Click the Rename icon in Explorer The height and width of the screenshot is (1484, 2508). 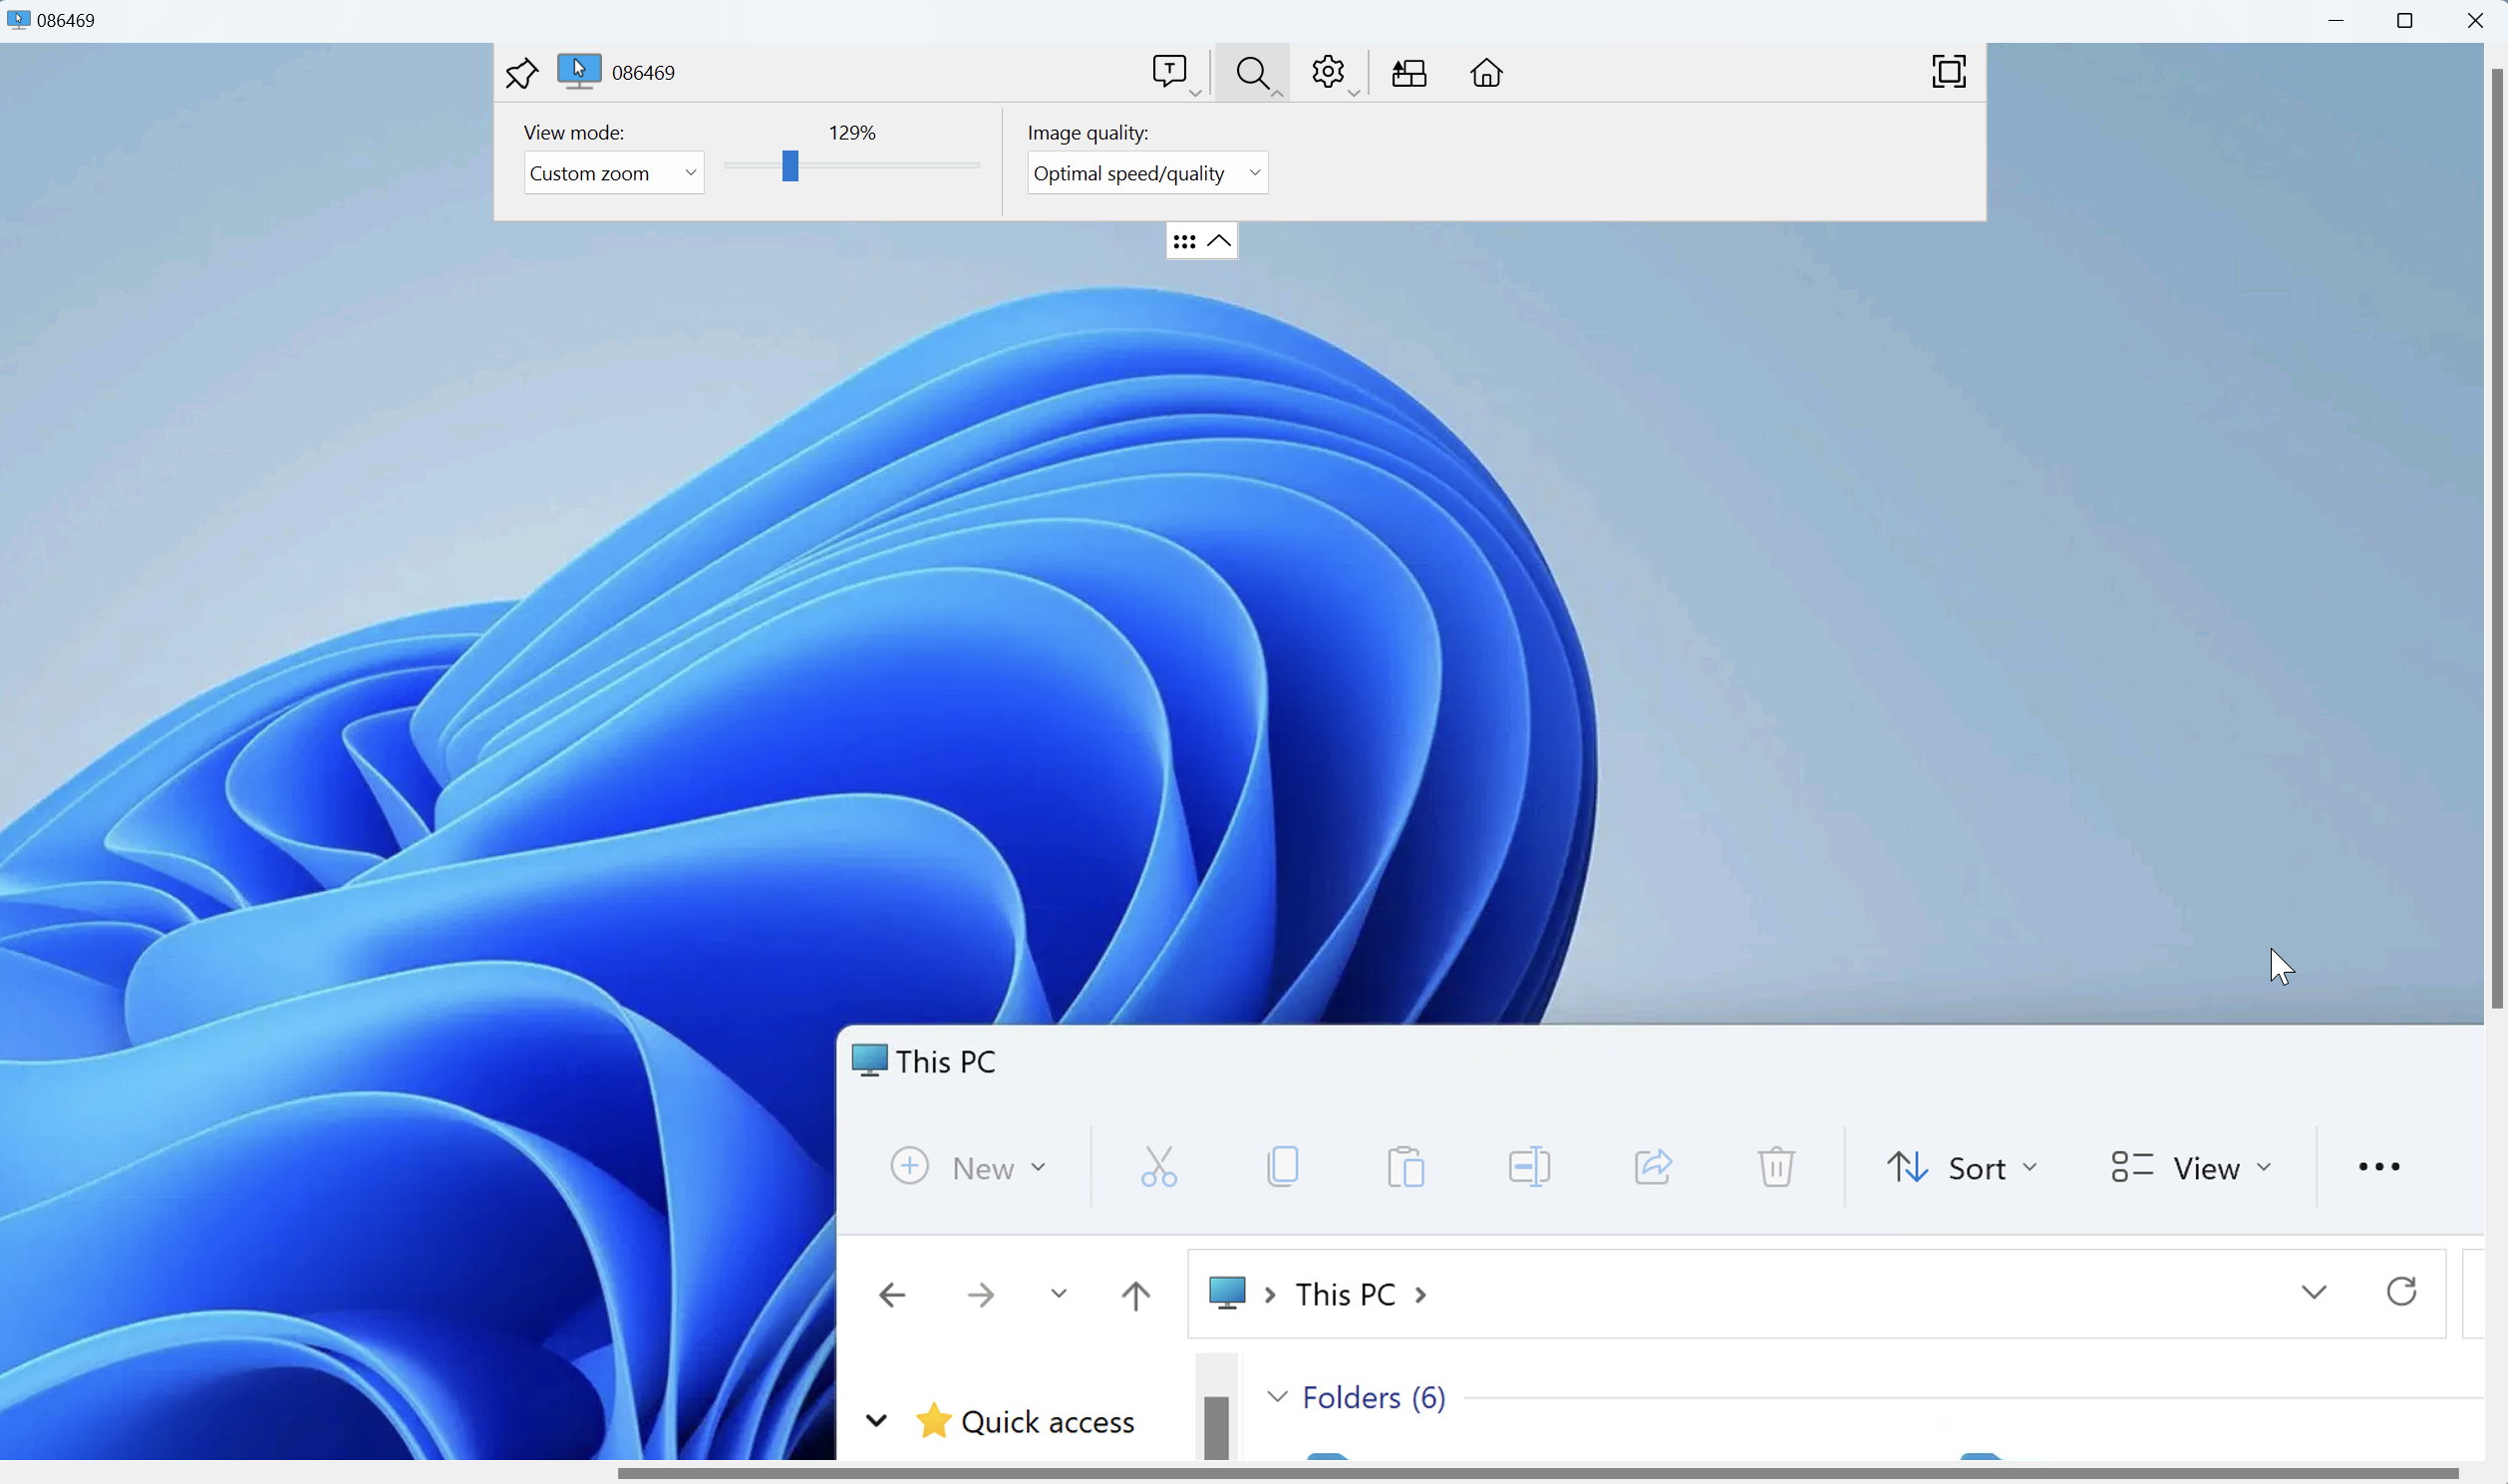coord(1529,1167)
